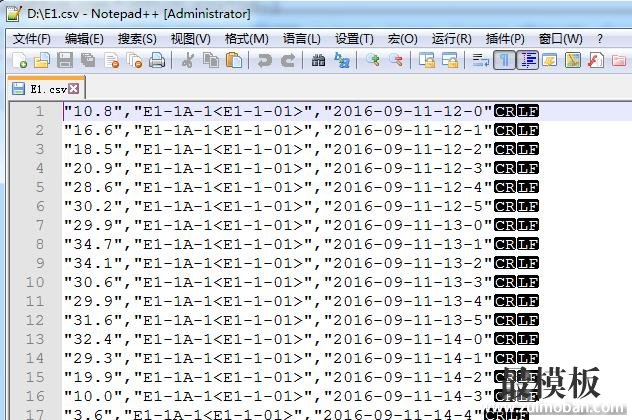Click line number 1 in margin
The height and width of the screenshot is (420, 632).
[40, 111]
